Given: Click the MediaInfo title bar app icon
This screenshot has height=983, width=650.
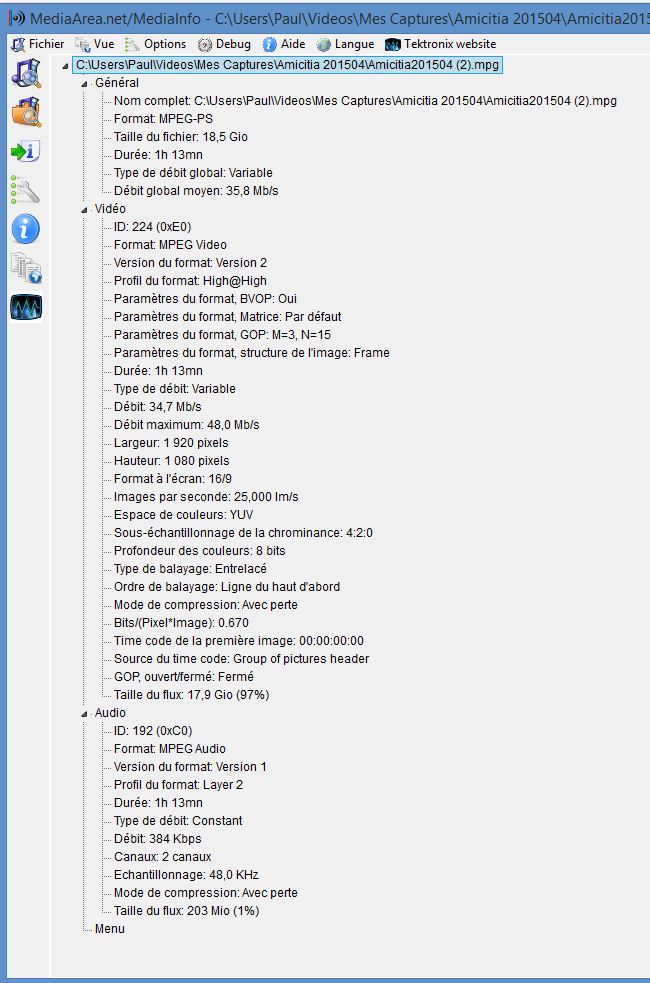Looking at the screenshot, I should (x=18, y=18).
